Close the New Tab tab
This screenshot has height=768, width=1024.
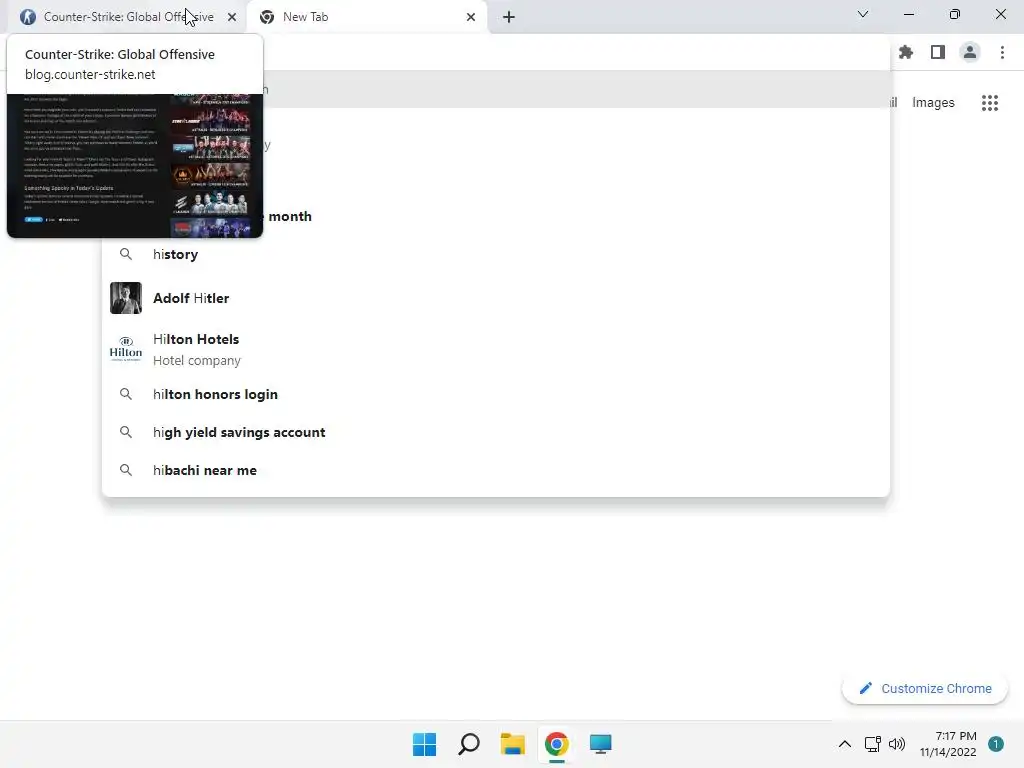pyautogui.click(x=471, y=17)
